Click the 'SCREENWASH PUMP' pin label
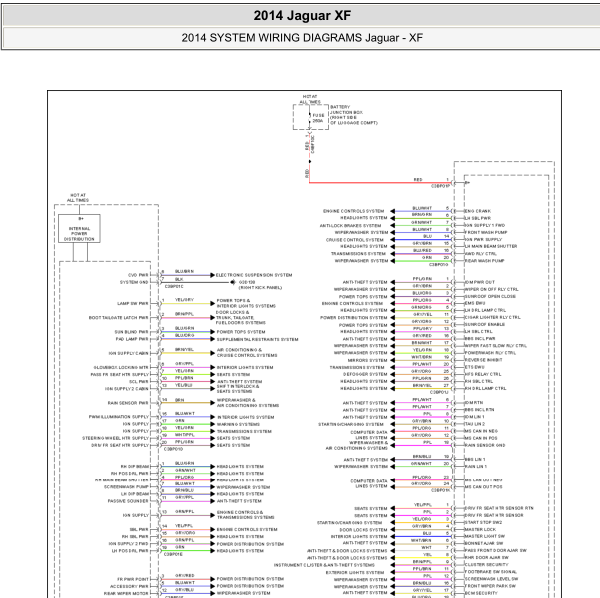 pos(126,487)
